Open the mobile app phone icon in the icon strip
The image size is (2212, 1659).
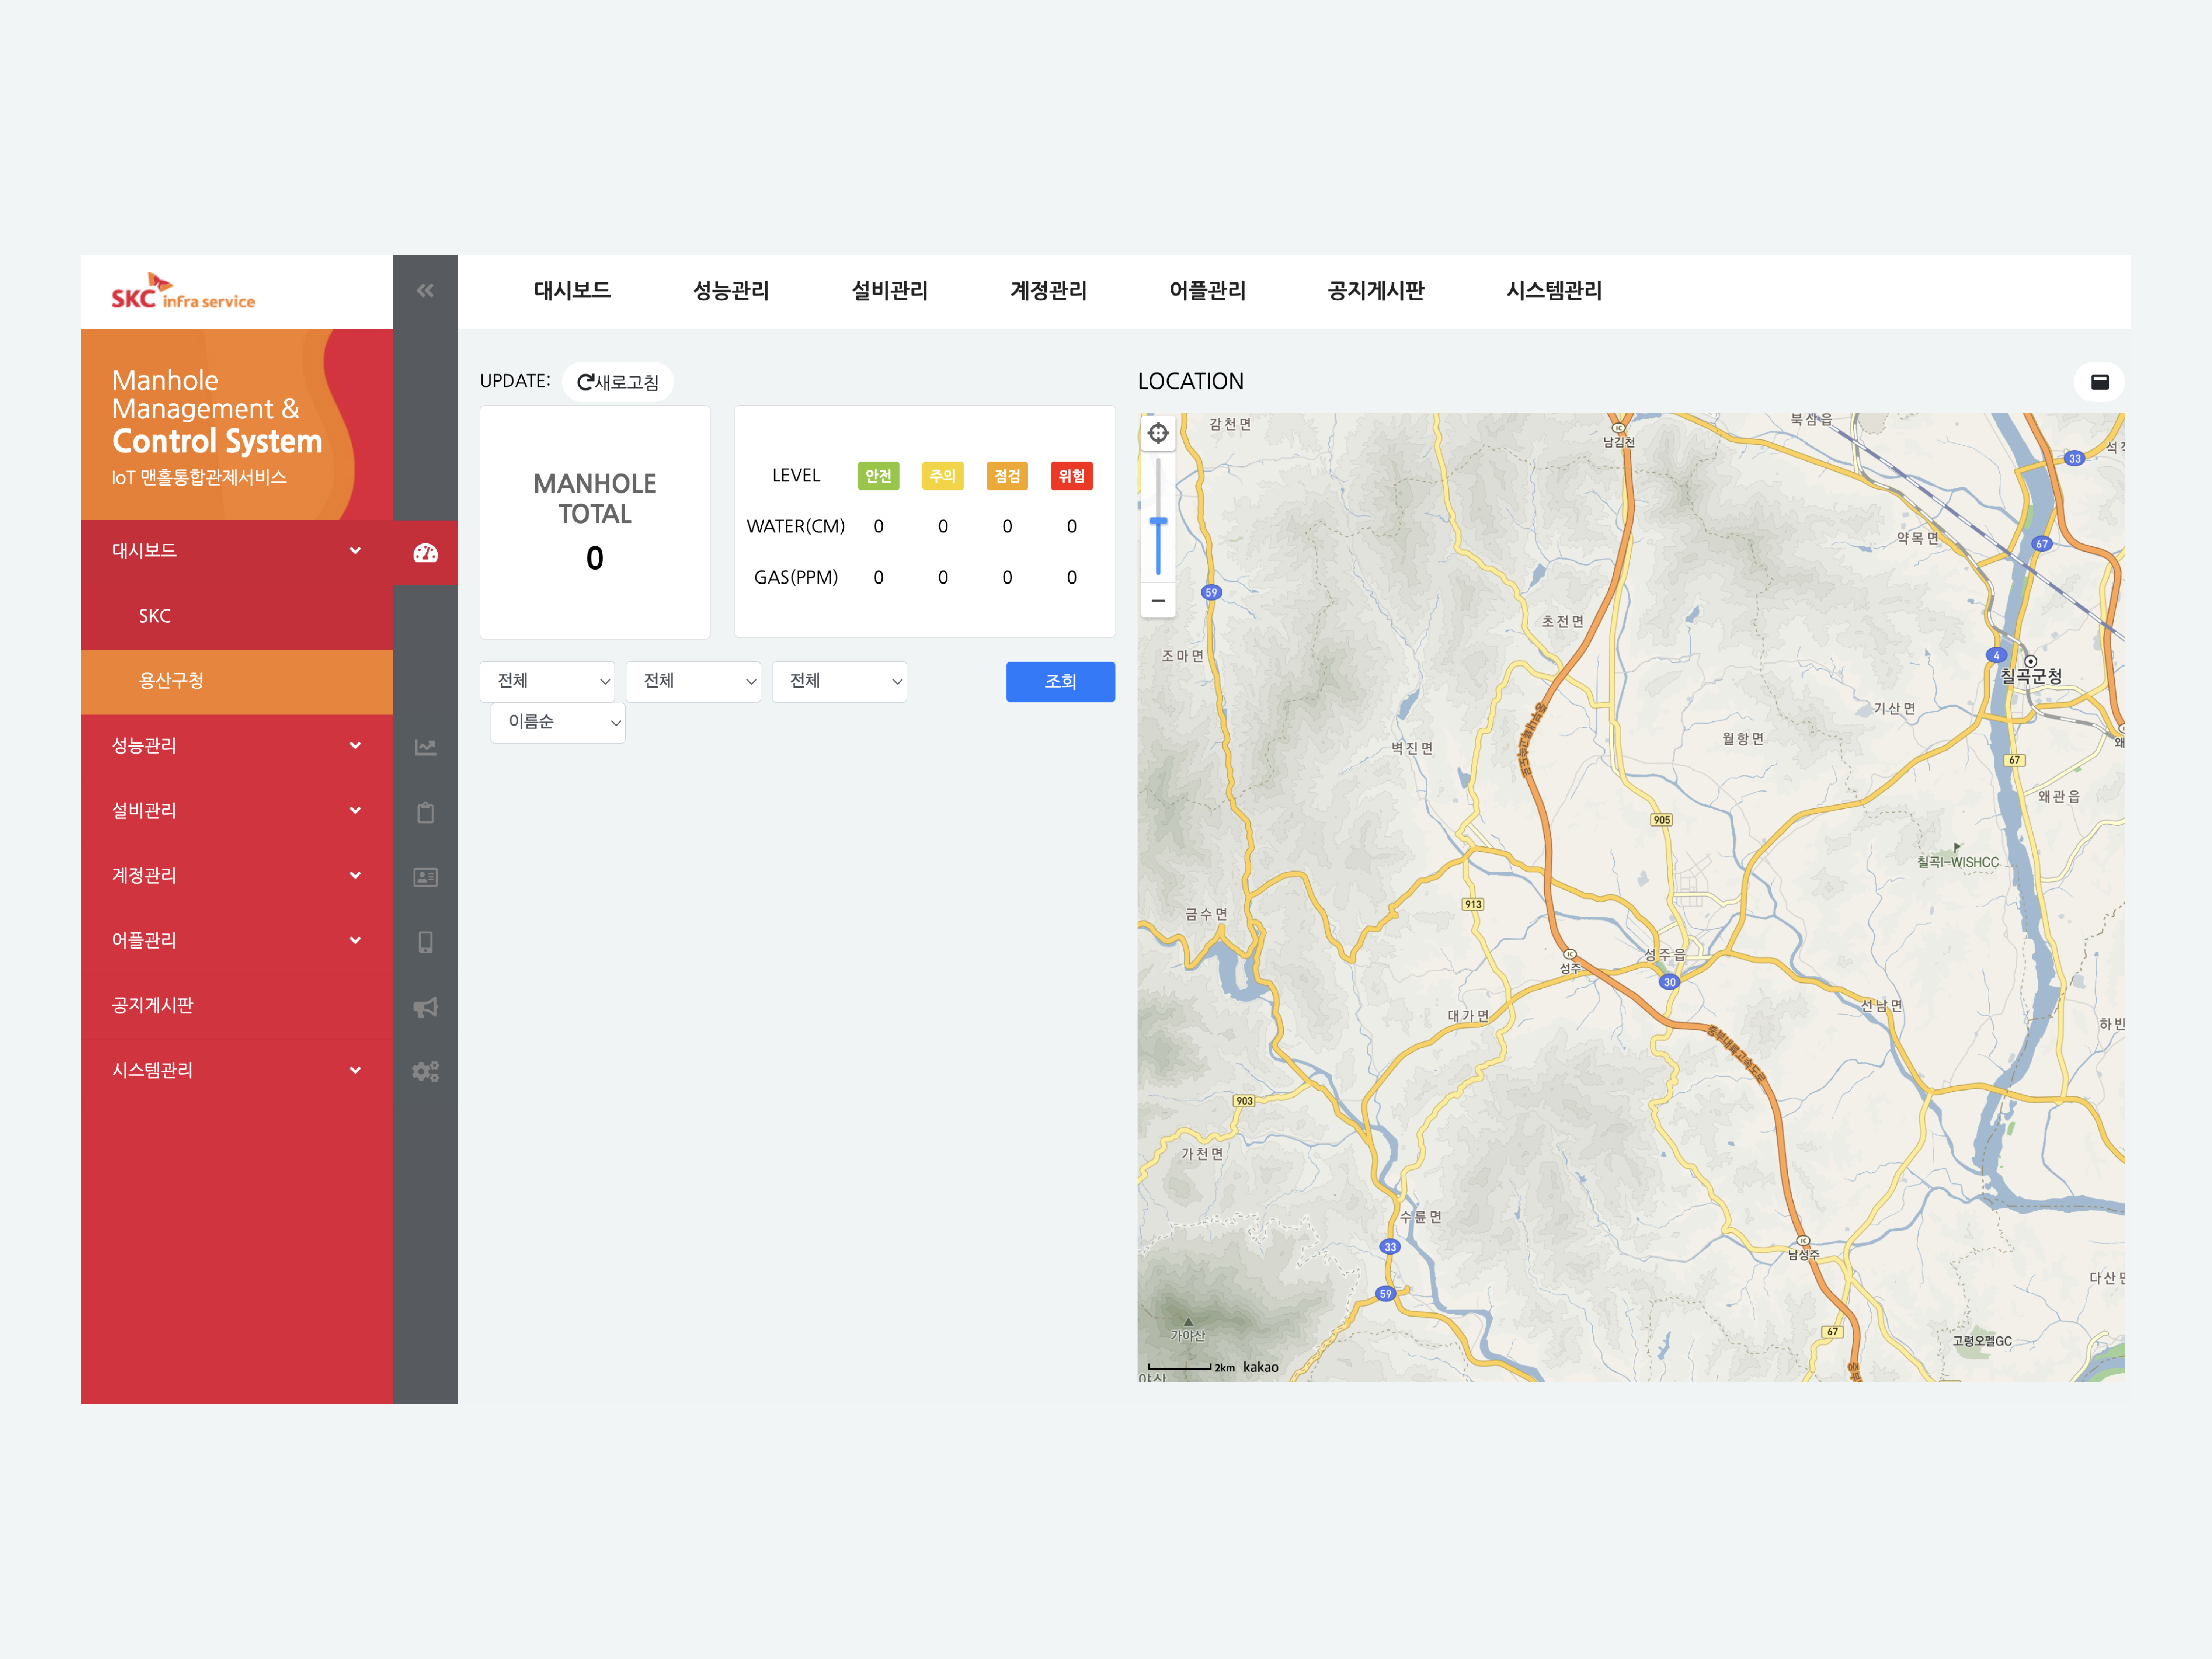(425, 942)
